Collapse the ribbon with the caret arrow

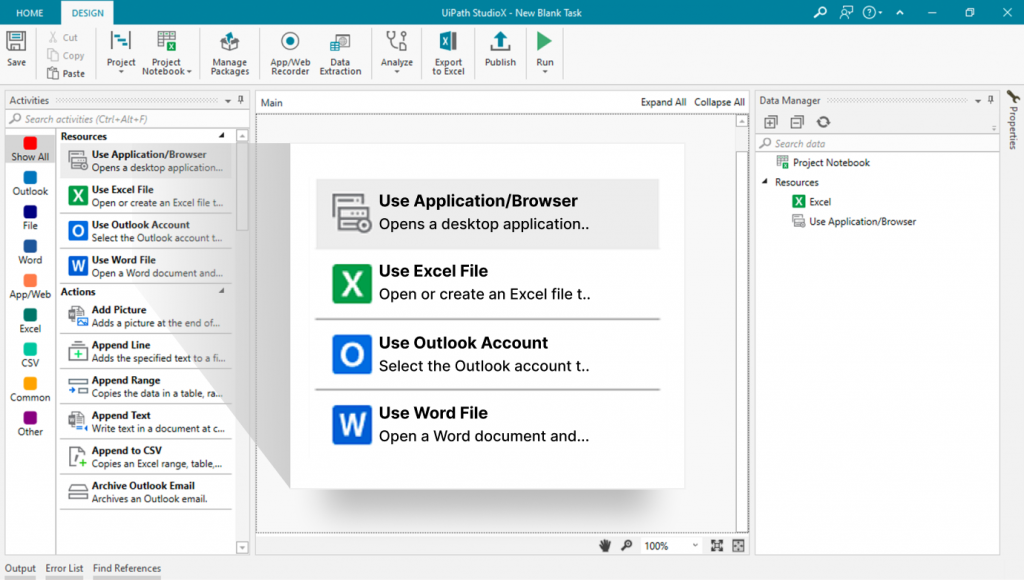[x=900, y=12]
